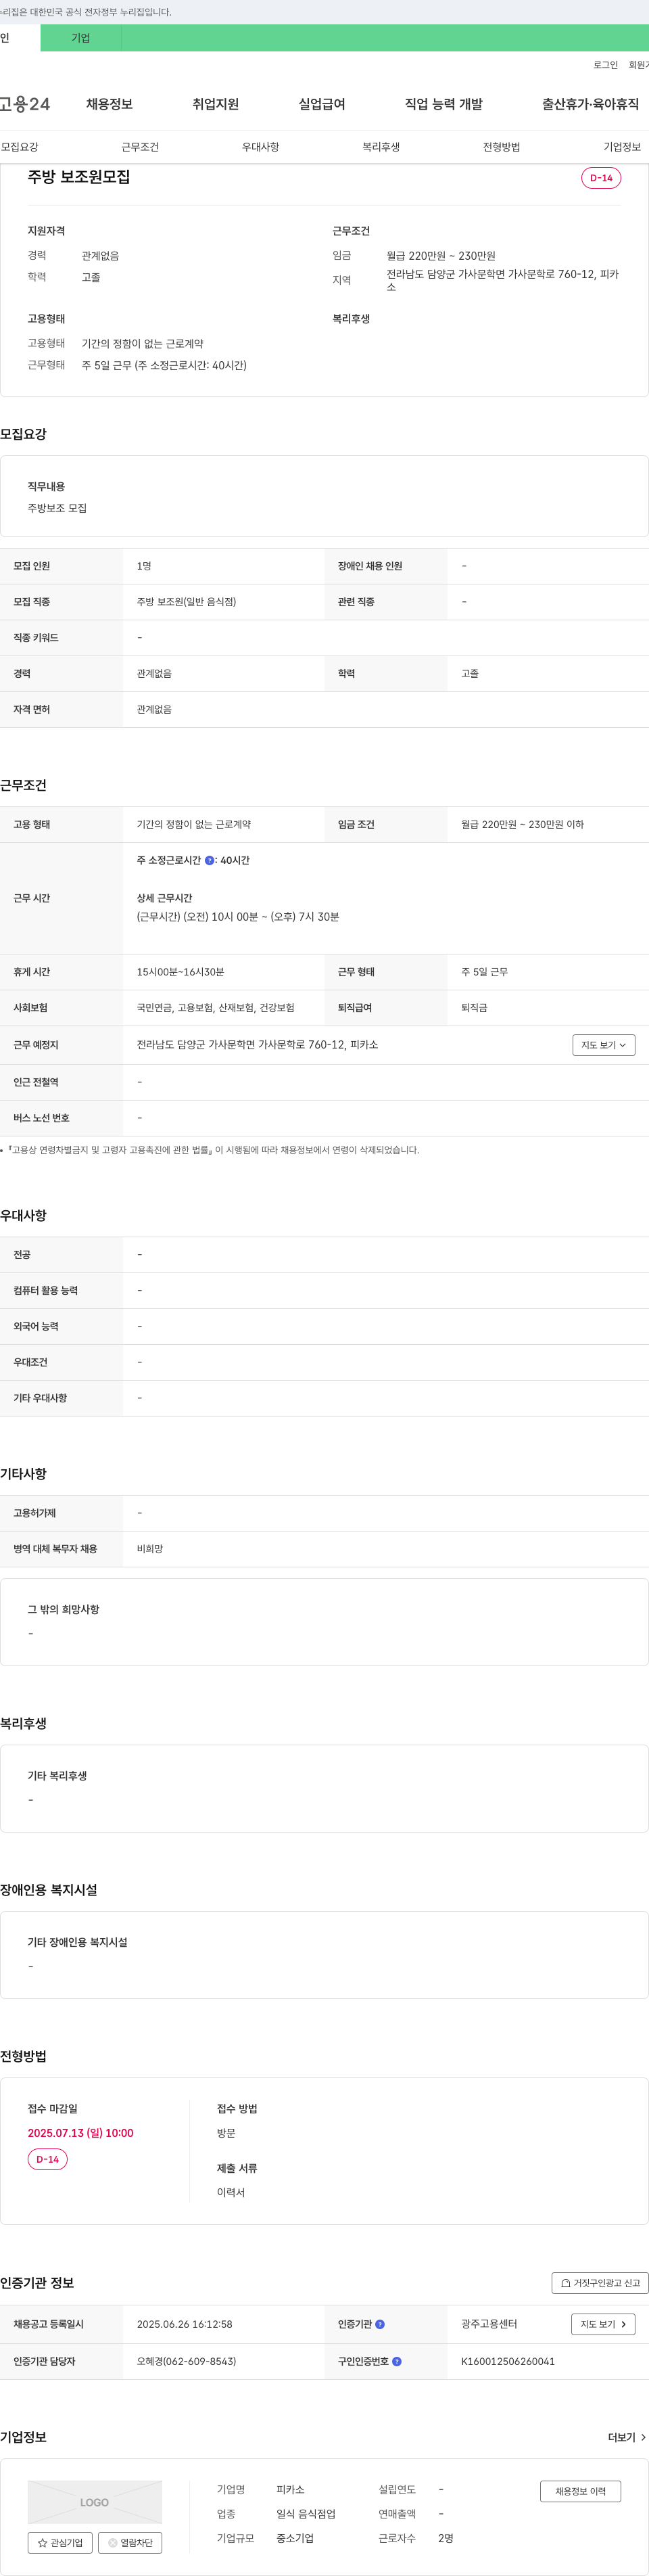
Task: Click the 국민연금, 고용보험 insurance cell
Action: 215,1008
